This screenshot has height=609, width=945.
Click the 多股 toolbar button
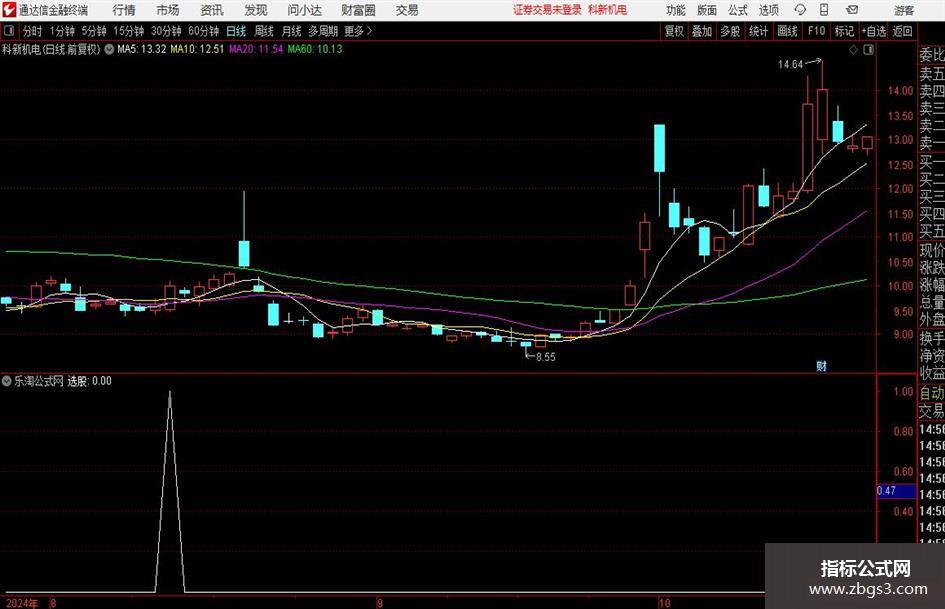pos(730,31)
